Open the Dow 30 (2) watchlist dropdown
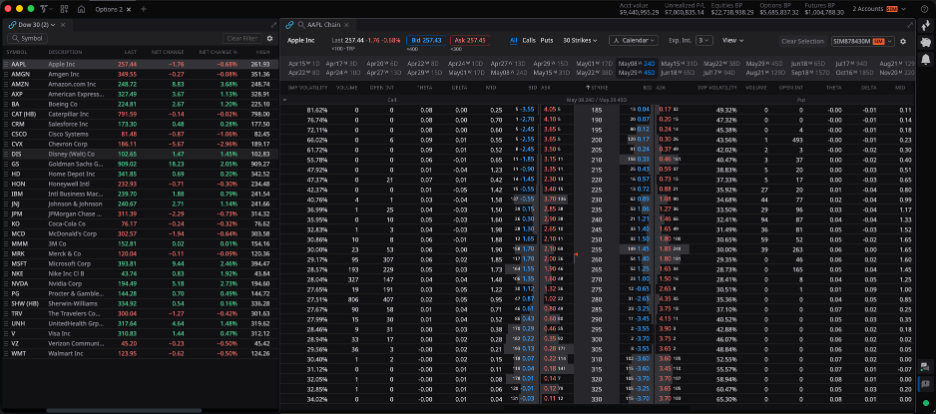This screenshot has width=936, height=414. (36, 25)
